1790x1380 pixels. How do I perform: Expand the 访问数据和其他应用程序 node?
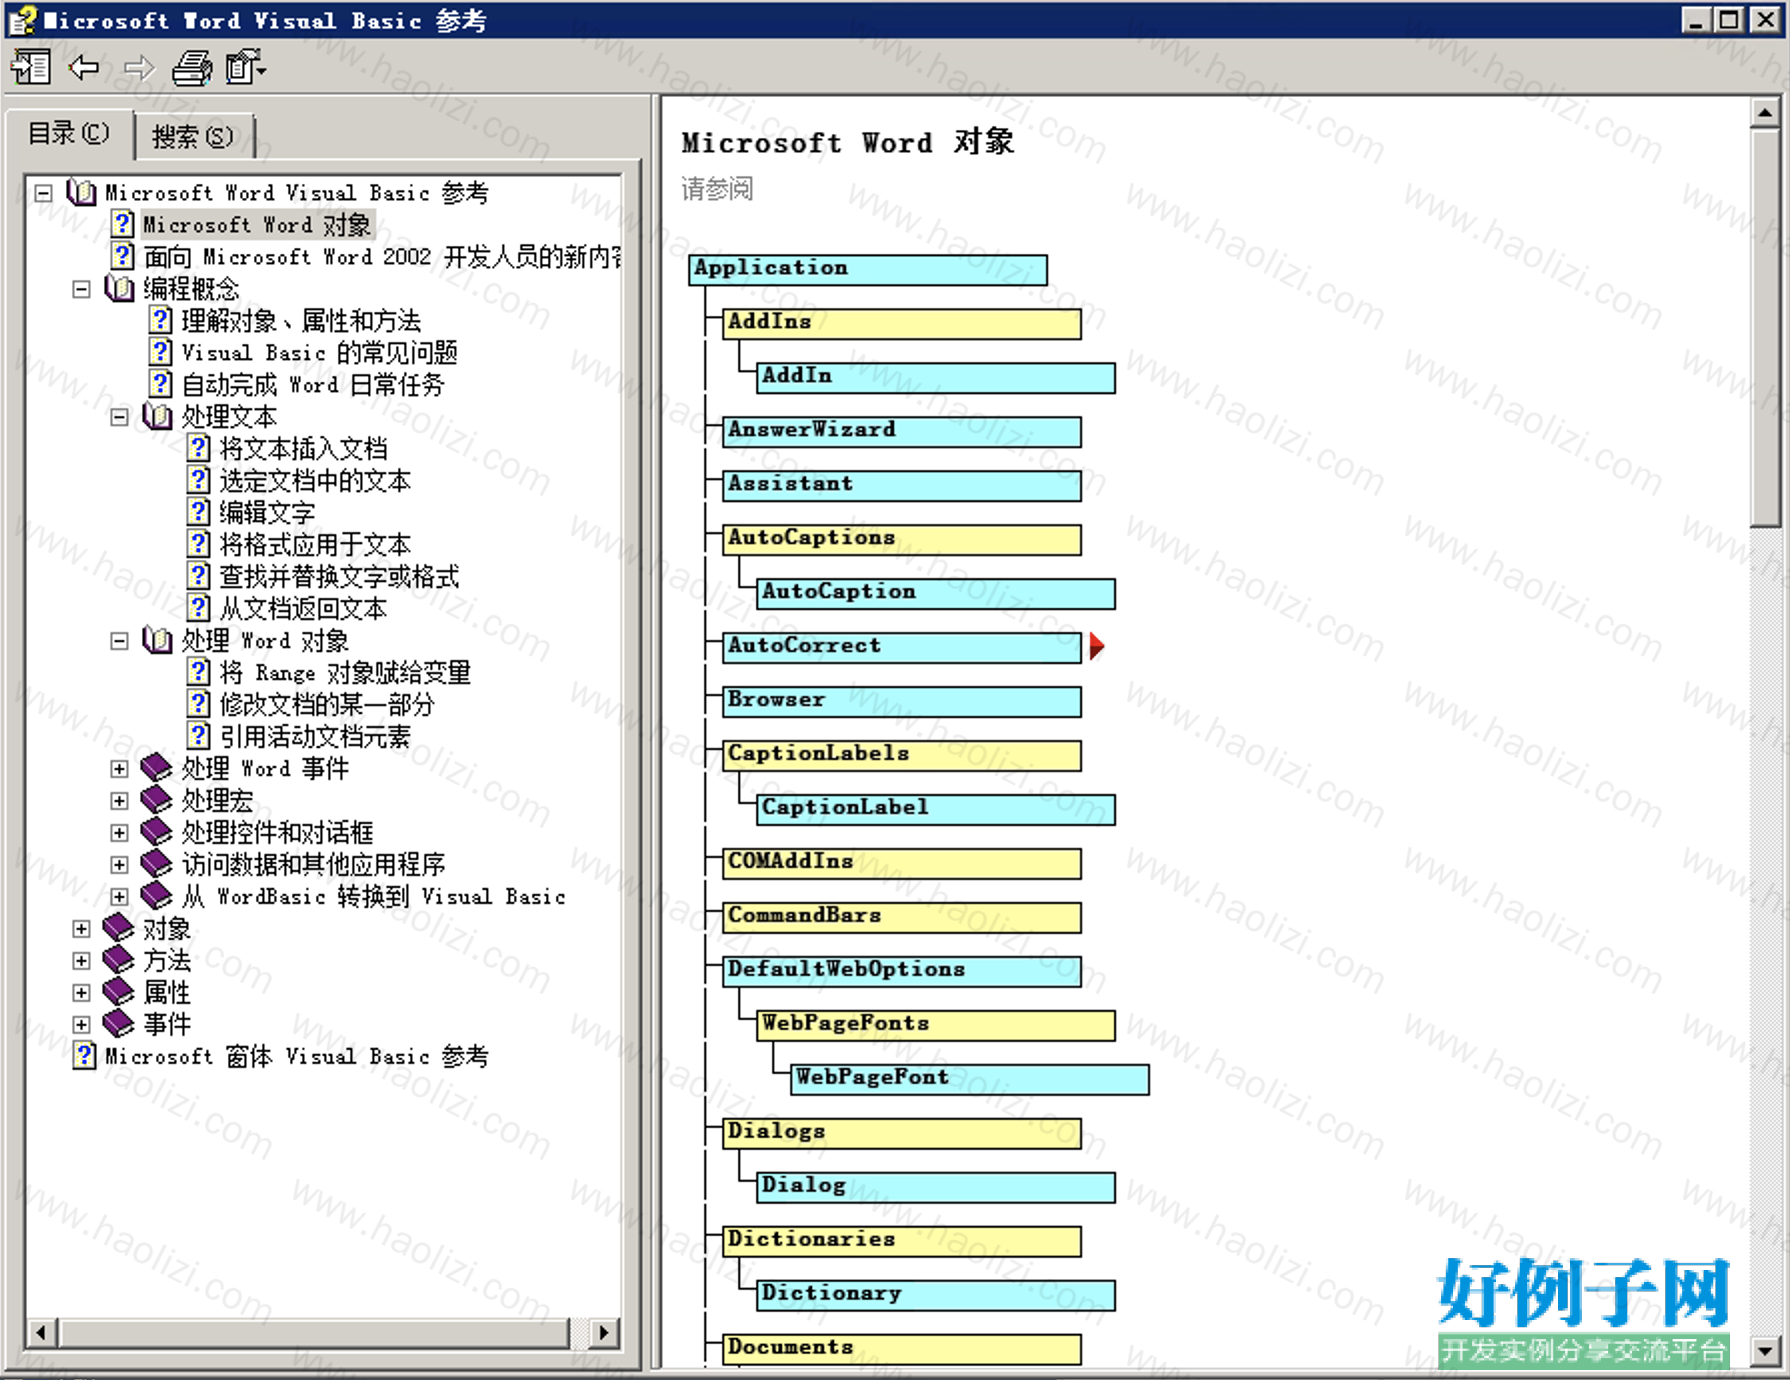point(119,865)
